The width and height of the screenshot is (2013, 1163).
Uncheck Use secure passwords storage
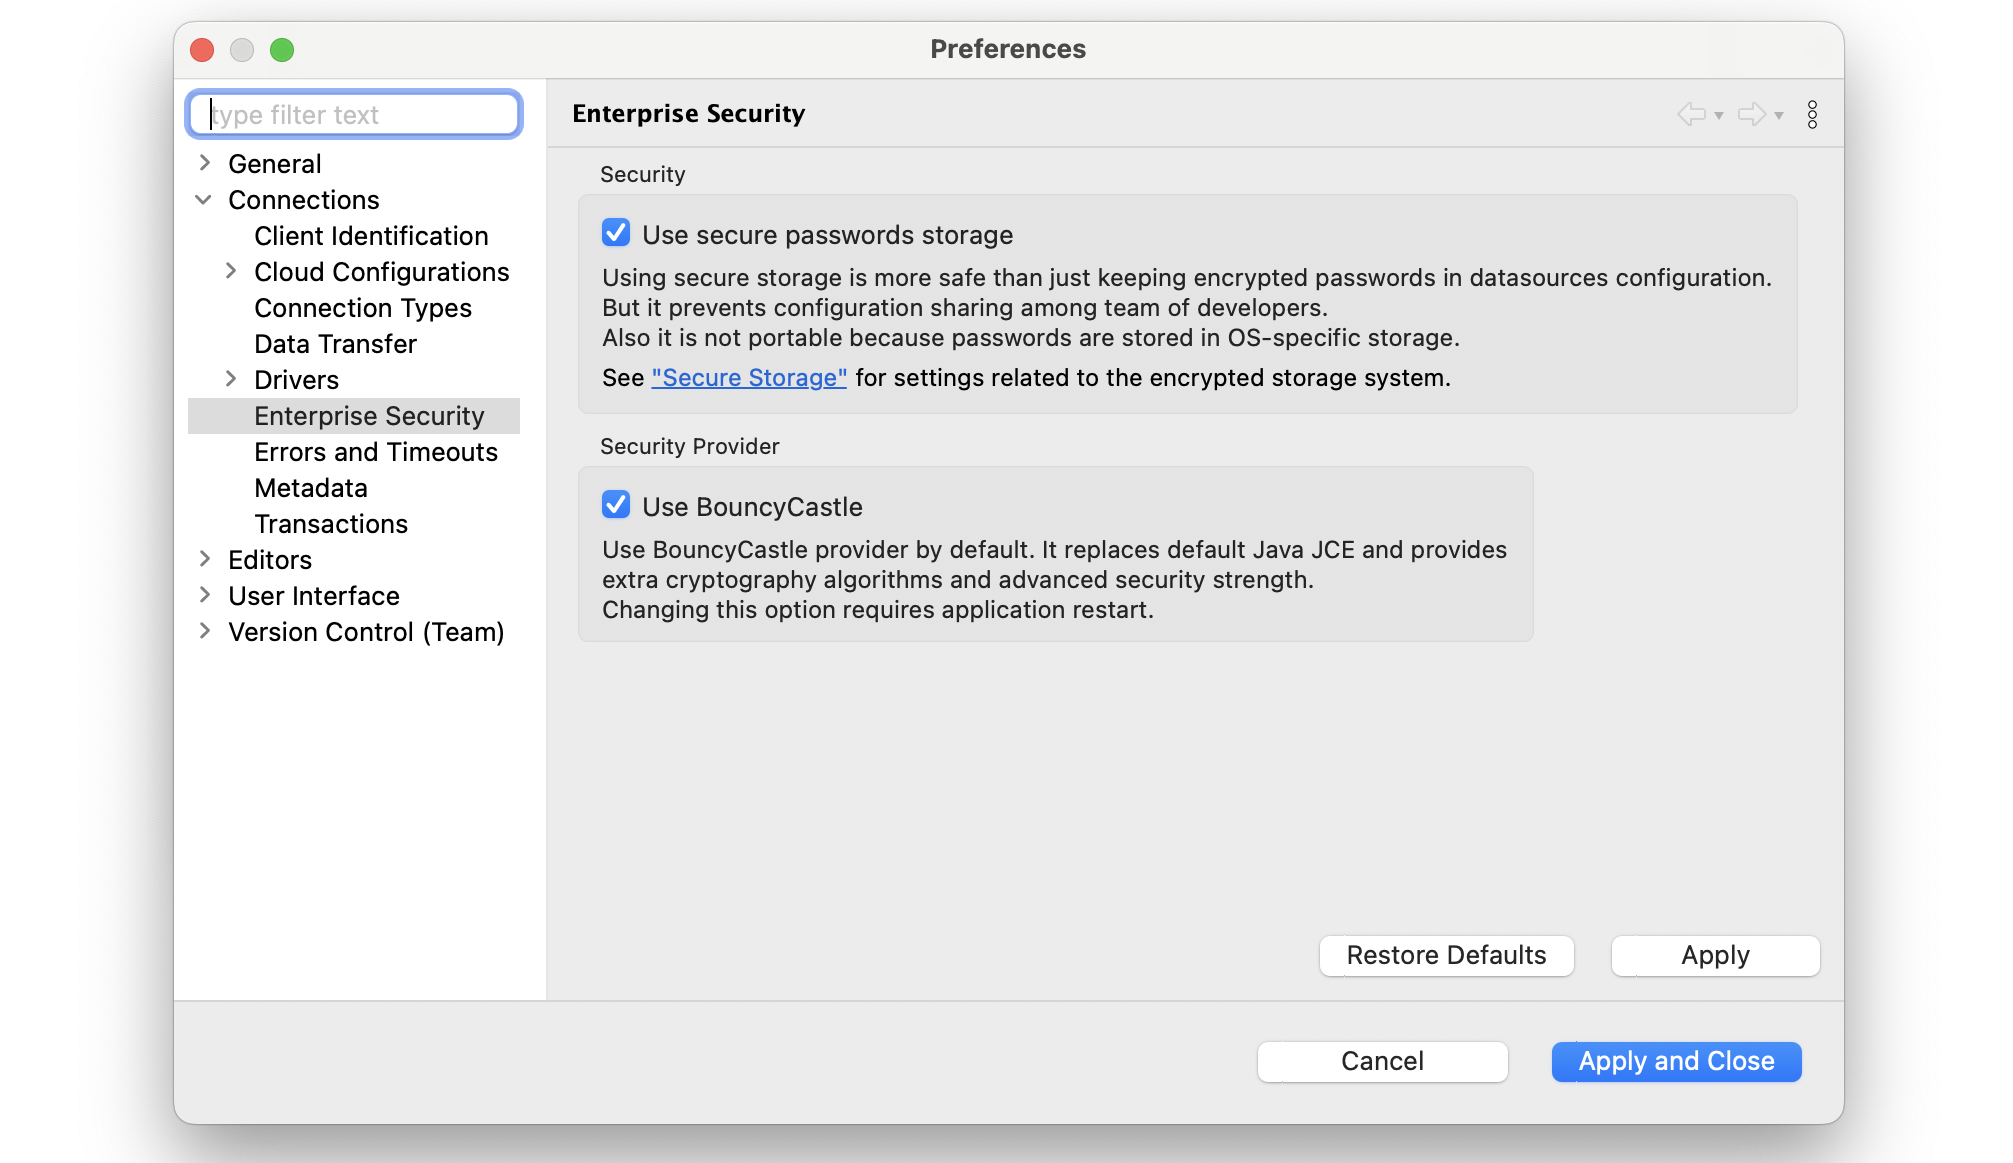(x=615, y=232)
